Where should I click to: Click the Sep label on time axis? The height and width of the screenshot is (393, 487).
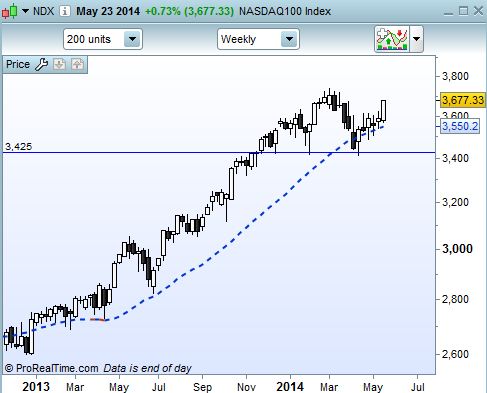click(202, 387)
